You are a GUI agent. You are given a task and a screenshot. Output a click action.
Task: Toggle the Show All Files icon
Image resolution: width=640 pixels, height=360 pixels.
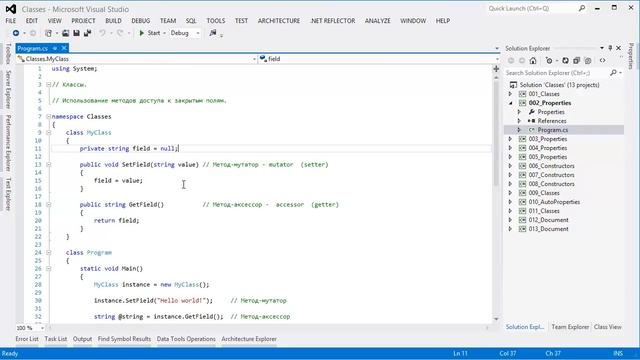click(588, 60)
